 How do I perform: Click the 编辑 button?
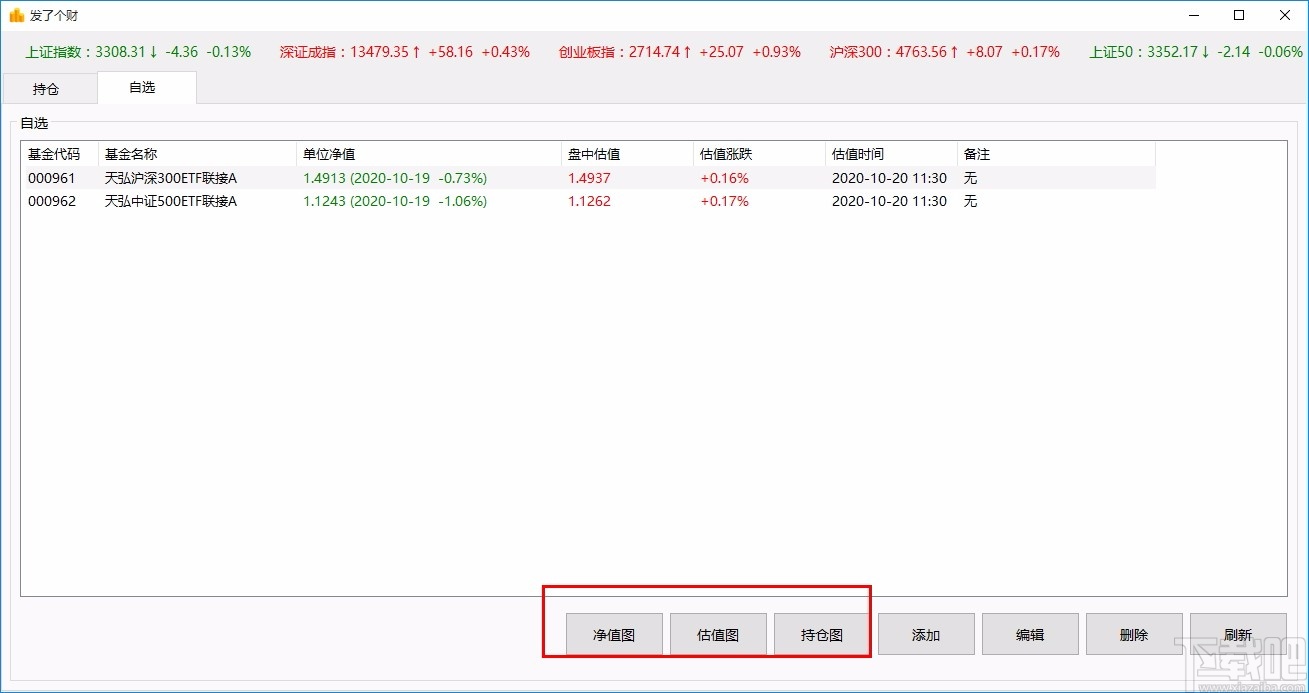1030,633
